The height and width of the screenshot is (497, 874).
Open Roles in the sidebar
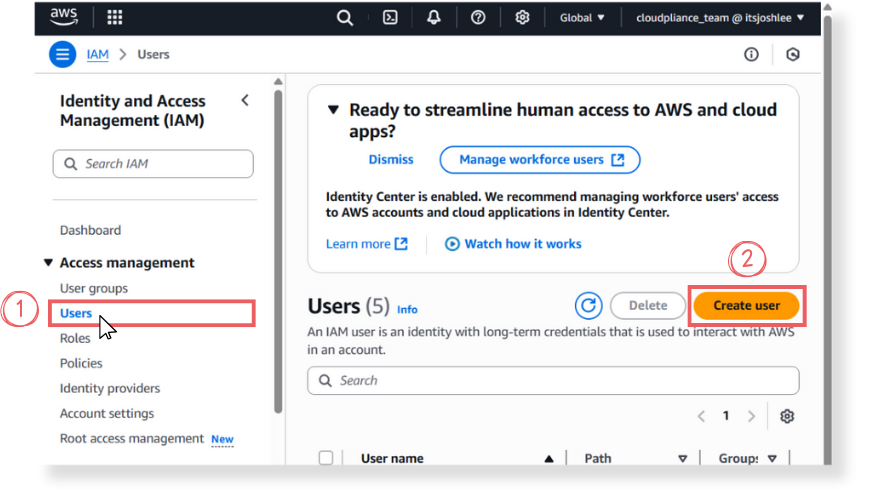[x=75, y=338]
